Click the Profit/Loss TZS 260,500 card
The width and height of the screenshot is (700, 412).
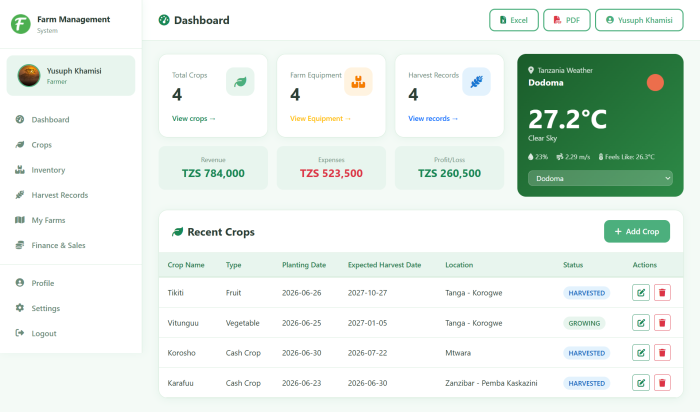pos(449,168)
